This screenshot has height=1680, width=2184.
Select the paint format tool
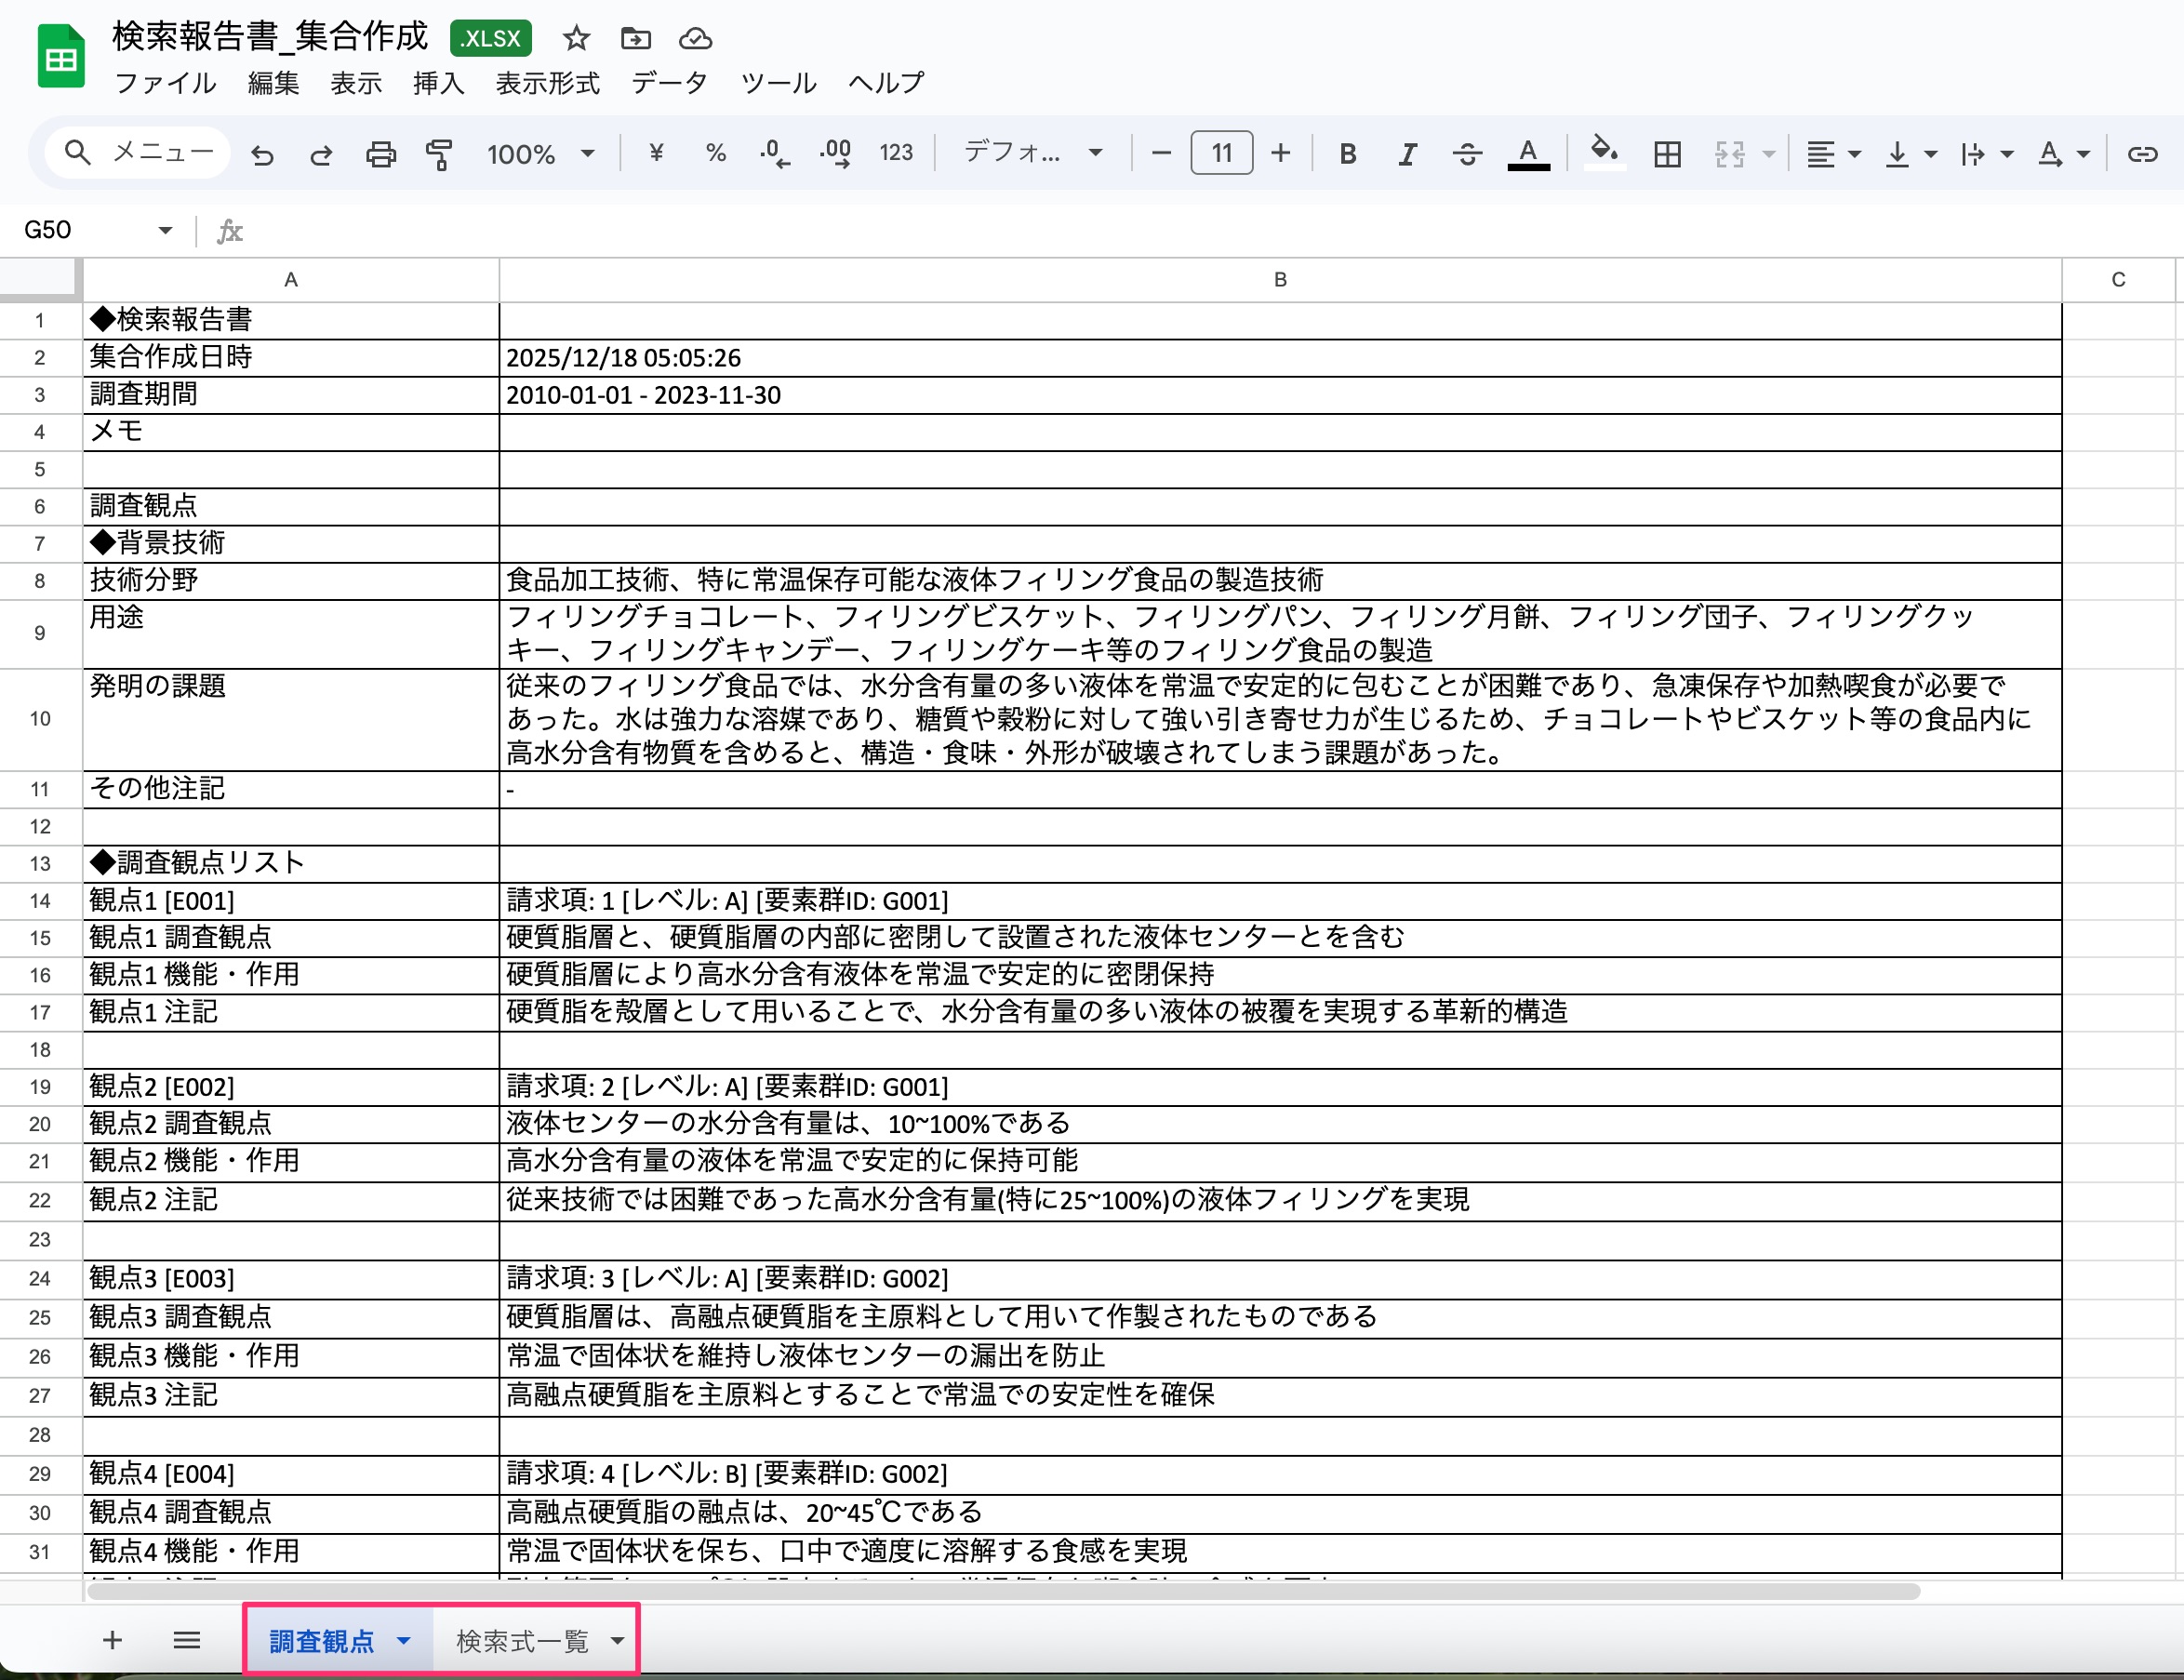(x=439, y=154)
